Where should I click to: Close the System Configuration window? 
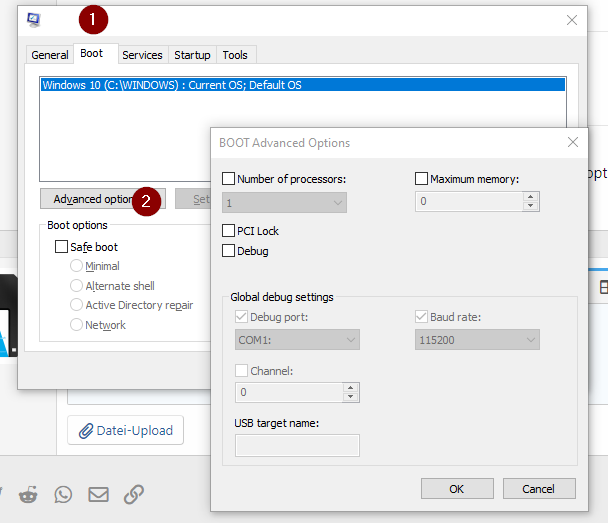click(572, 20)
